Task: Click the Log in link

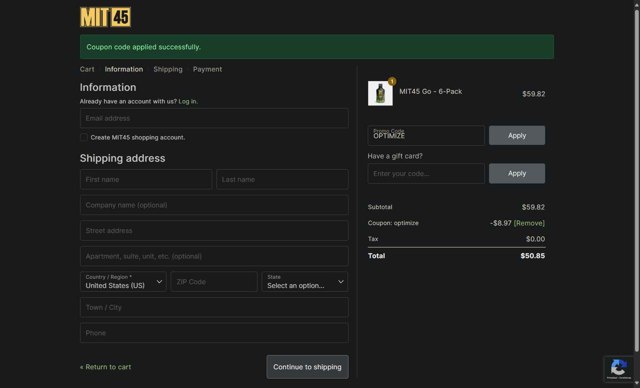Action: tap(187, 101)
